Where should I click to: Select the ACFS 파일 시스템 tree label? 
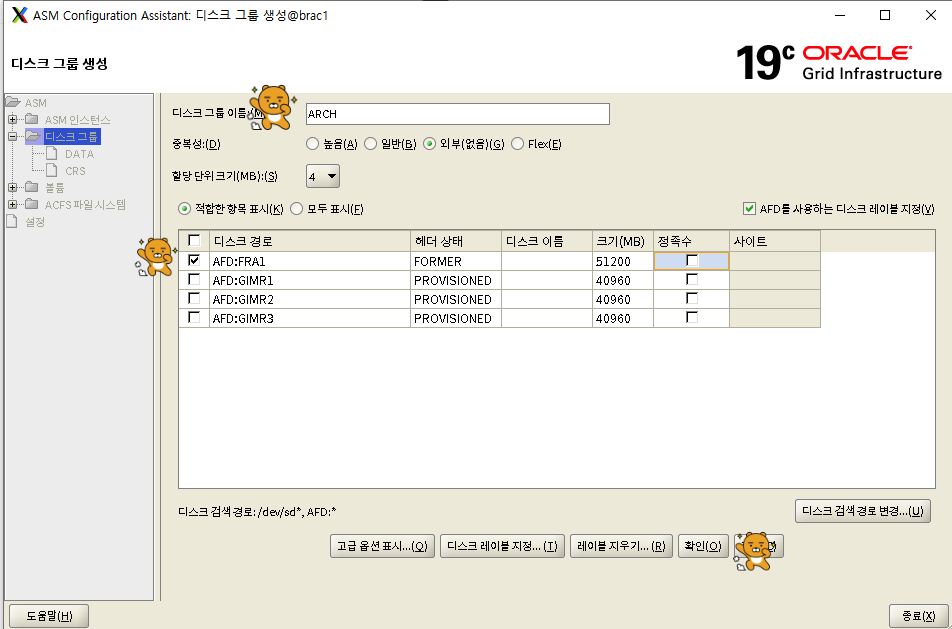click(x=85, y=205)
